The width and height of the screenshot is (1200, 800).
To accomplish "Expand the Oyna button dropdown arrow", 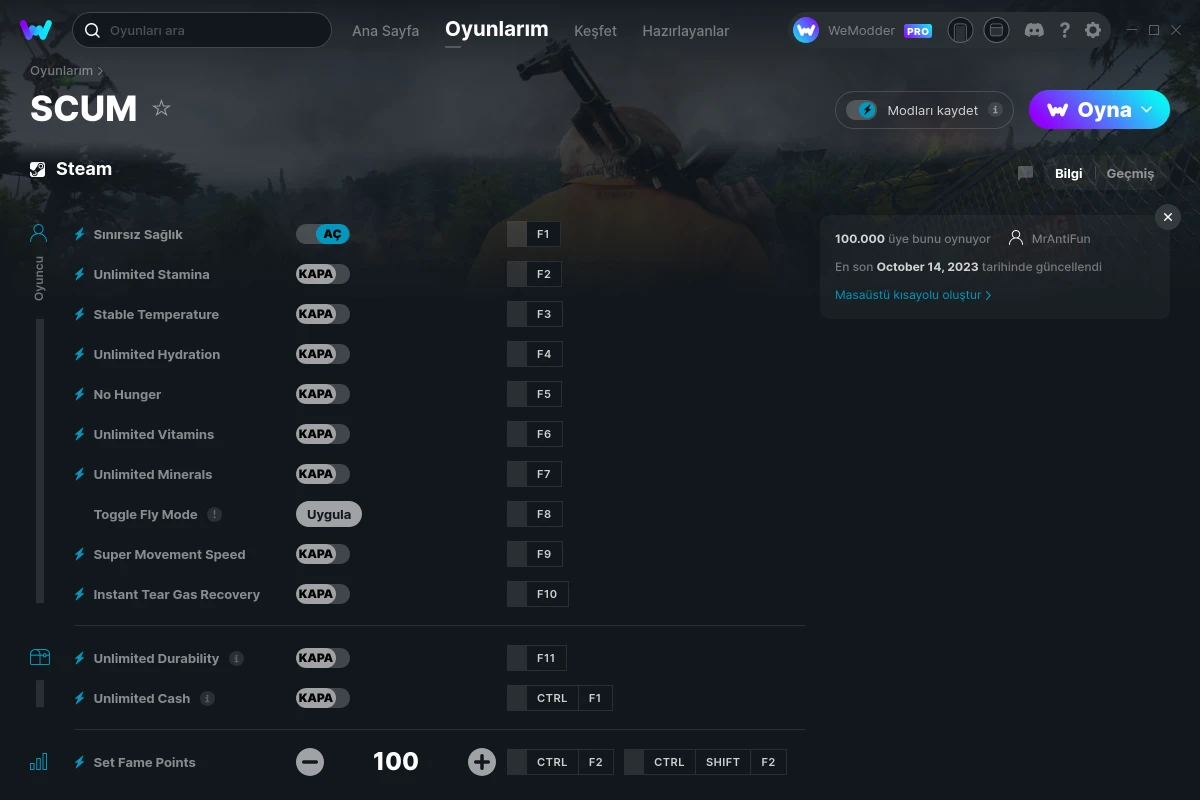I will pyautogui.click(x=1147, y=109).
